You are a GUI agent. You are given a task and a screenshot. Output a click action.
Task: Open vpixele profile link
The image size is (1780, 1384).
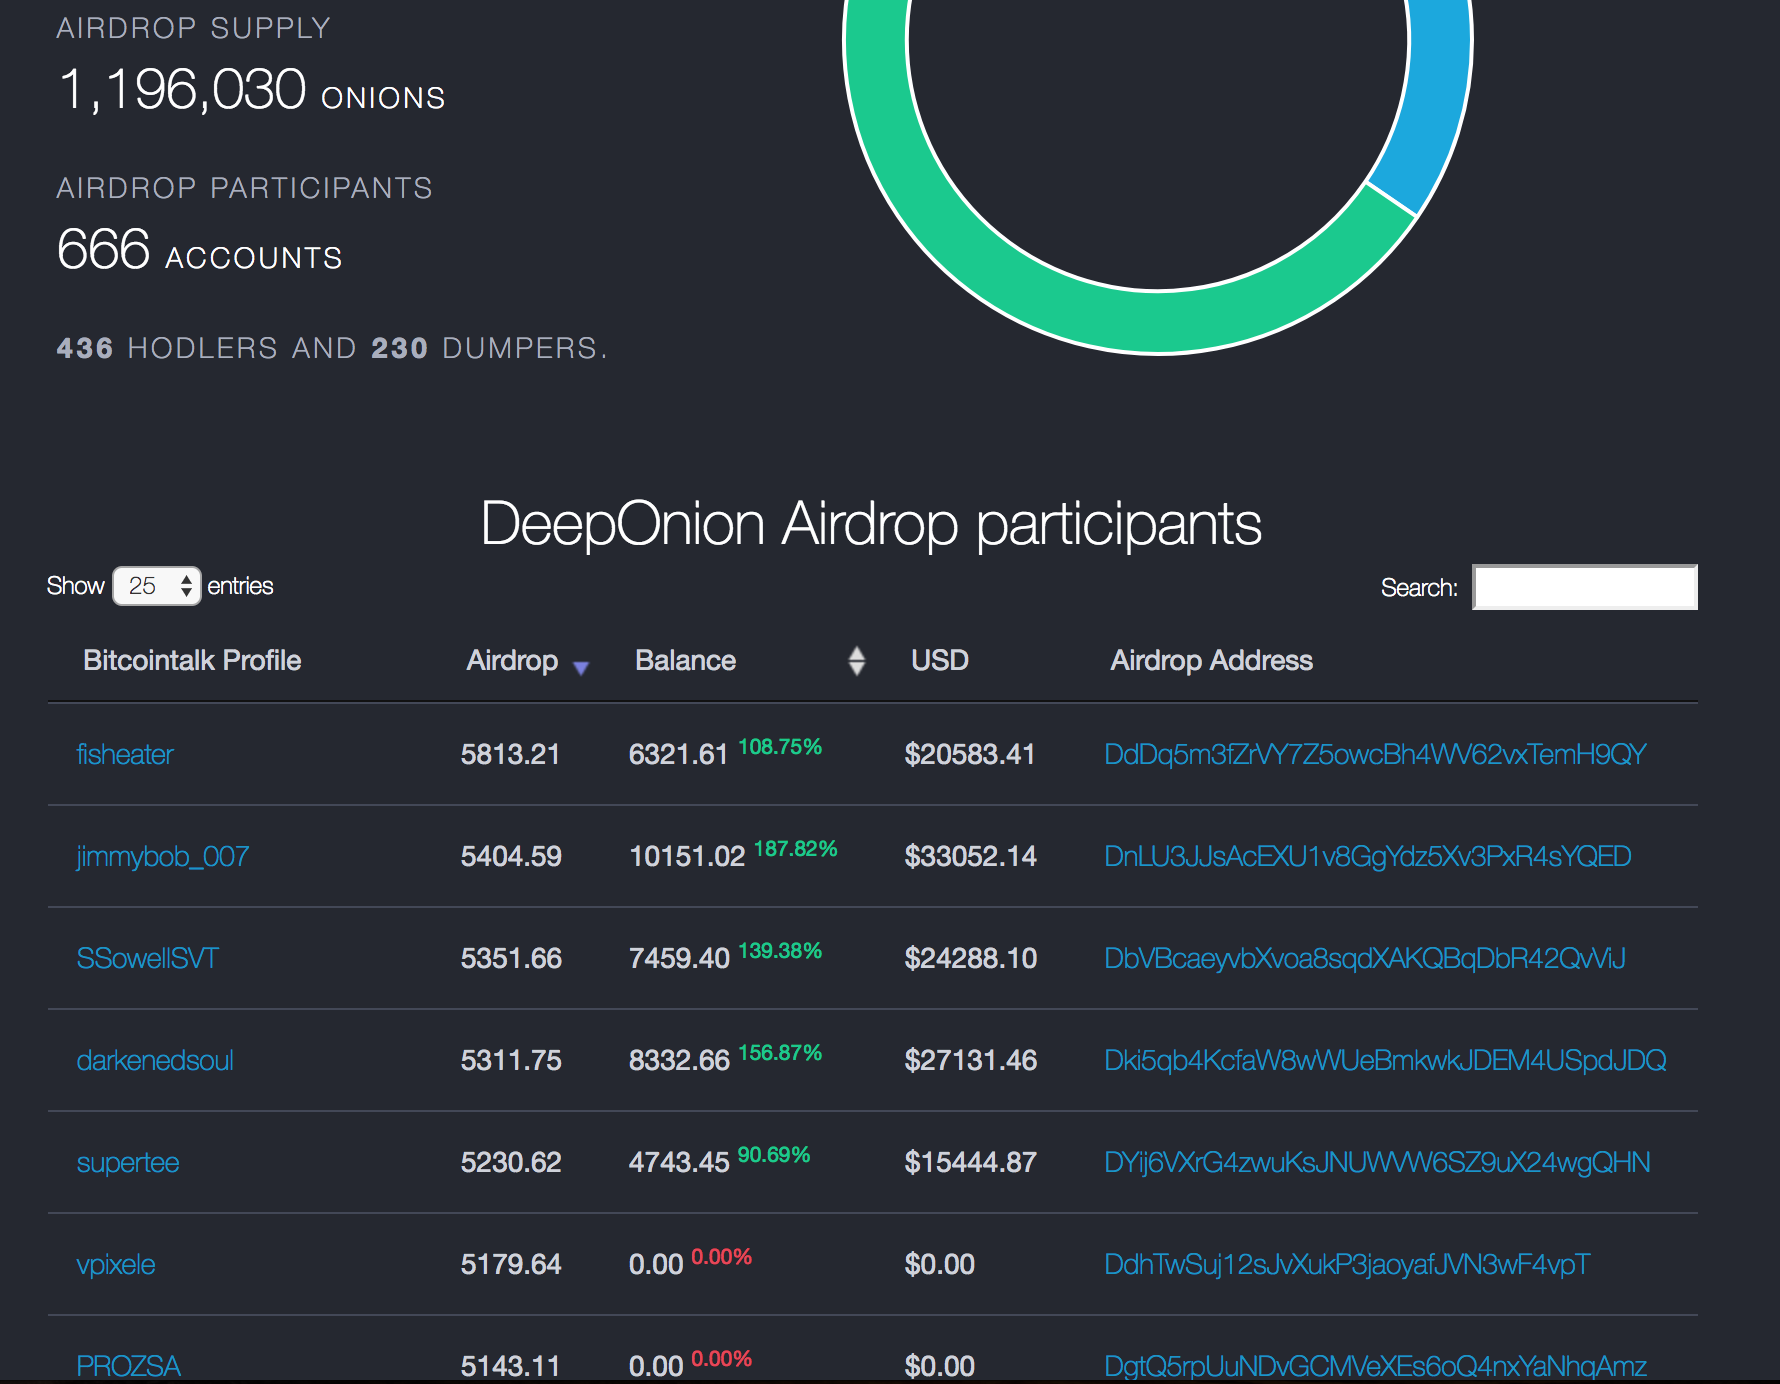click(x=116, y=1265)
